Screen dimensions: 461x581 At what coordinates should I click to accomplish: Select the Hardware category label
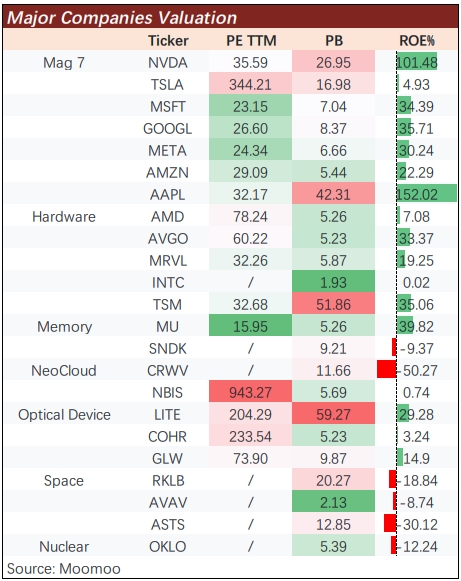pos(64,216)
